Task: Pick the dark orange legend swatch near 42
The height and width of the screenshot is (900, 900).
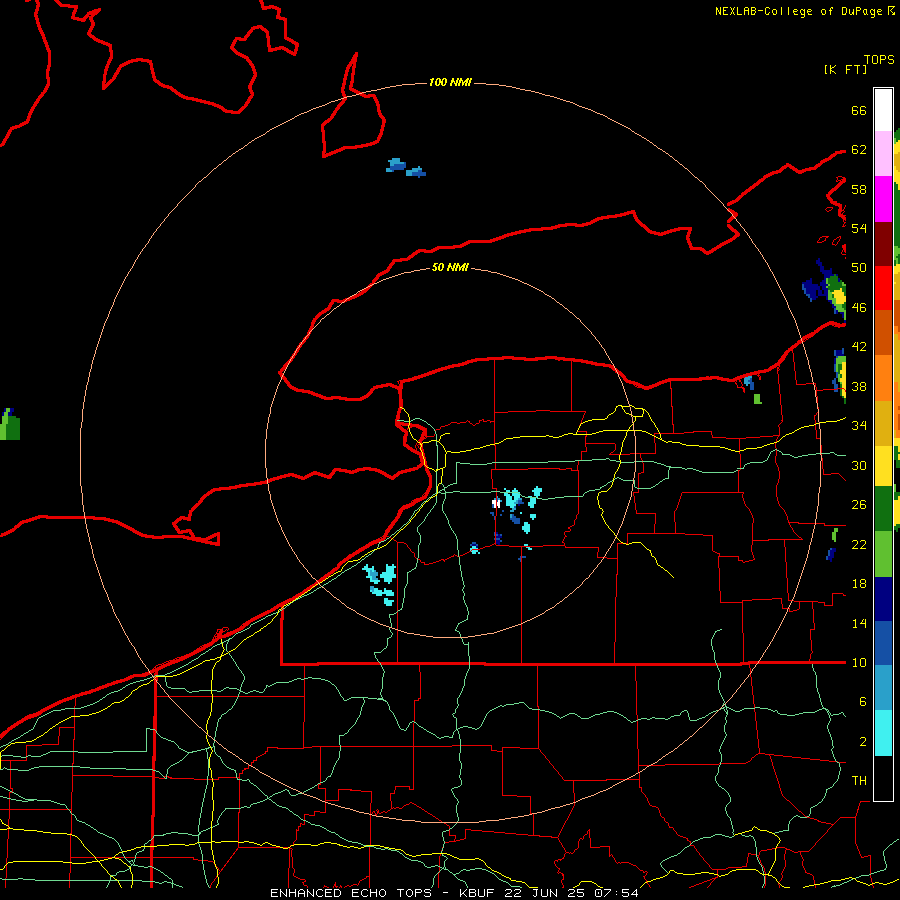Action: coord(883,333)
